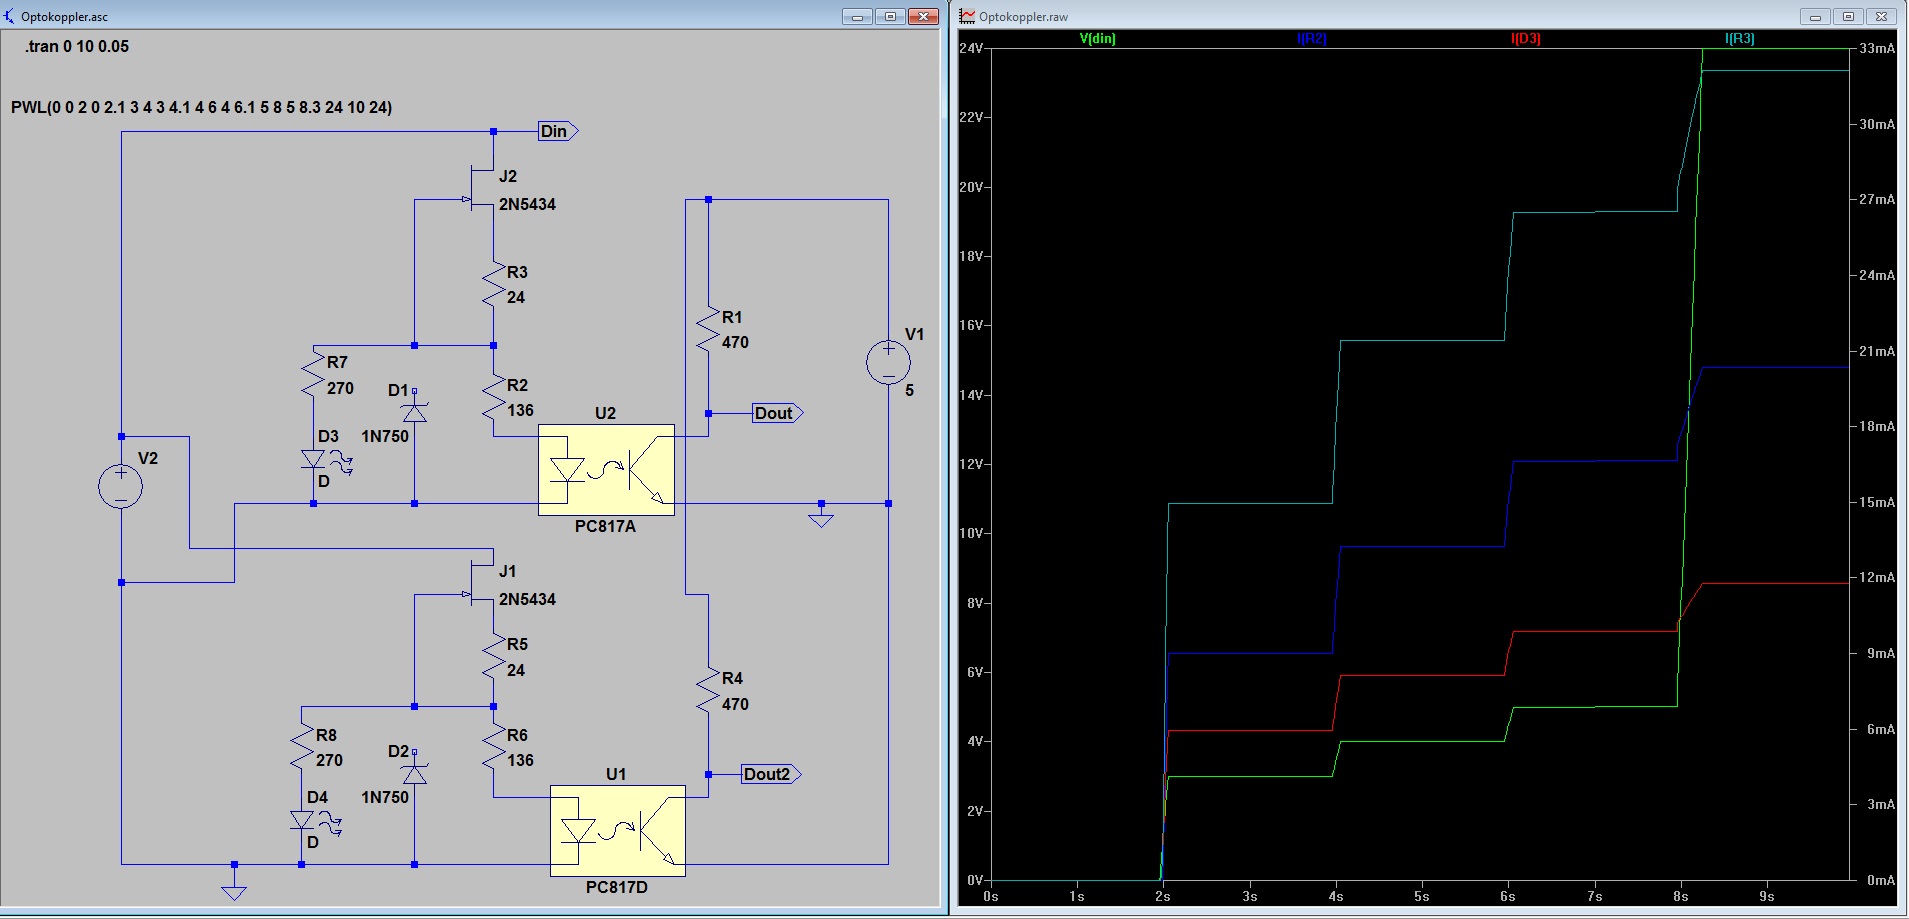Click the V1 voltage source symbol

[888, 362]
